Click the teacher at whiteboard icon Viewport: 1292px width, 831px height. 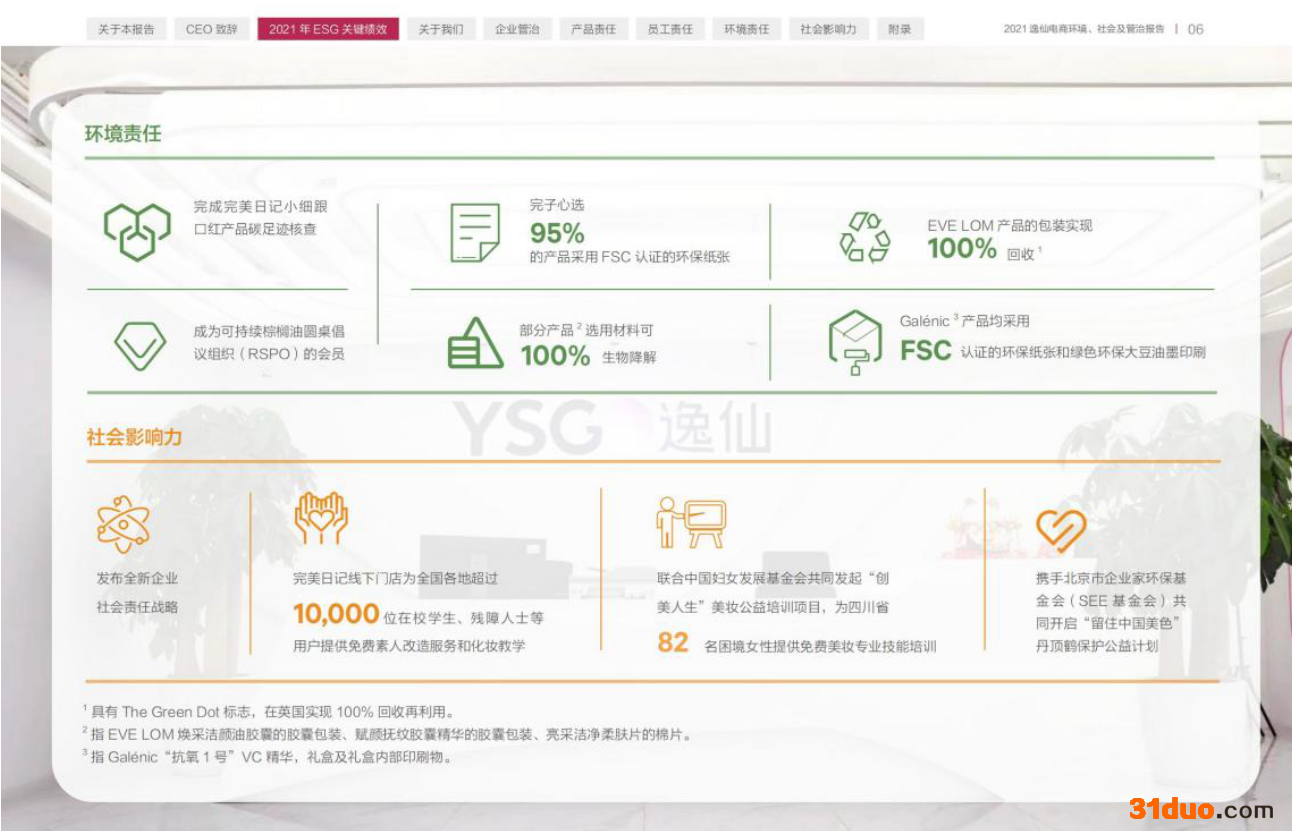click(690, 523)
